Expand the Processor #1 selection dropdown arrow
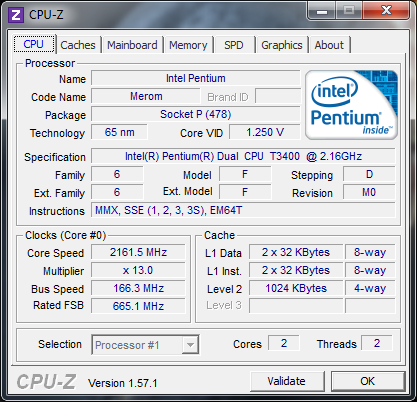This screenshot has height=402, width=417. pos(190,345)
